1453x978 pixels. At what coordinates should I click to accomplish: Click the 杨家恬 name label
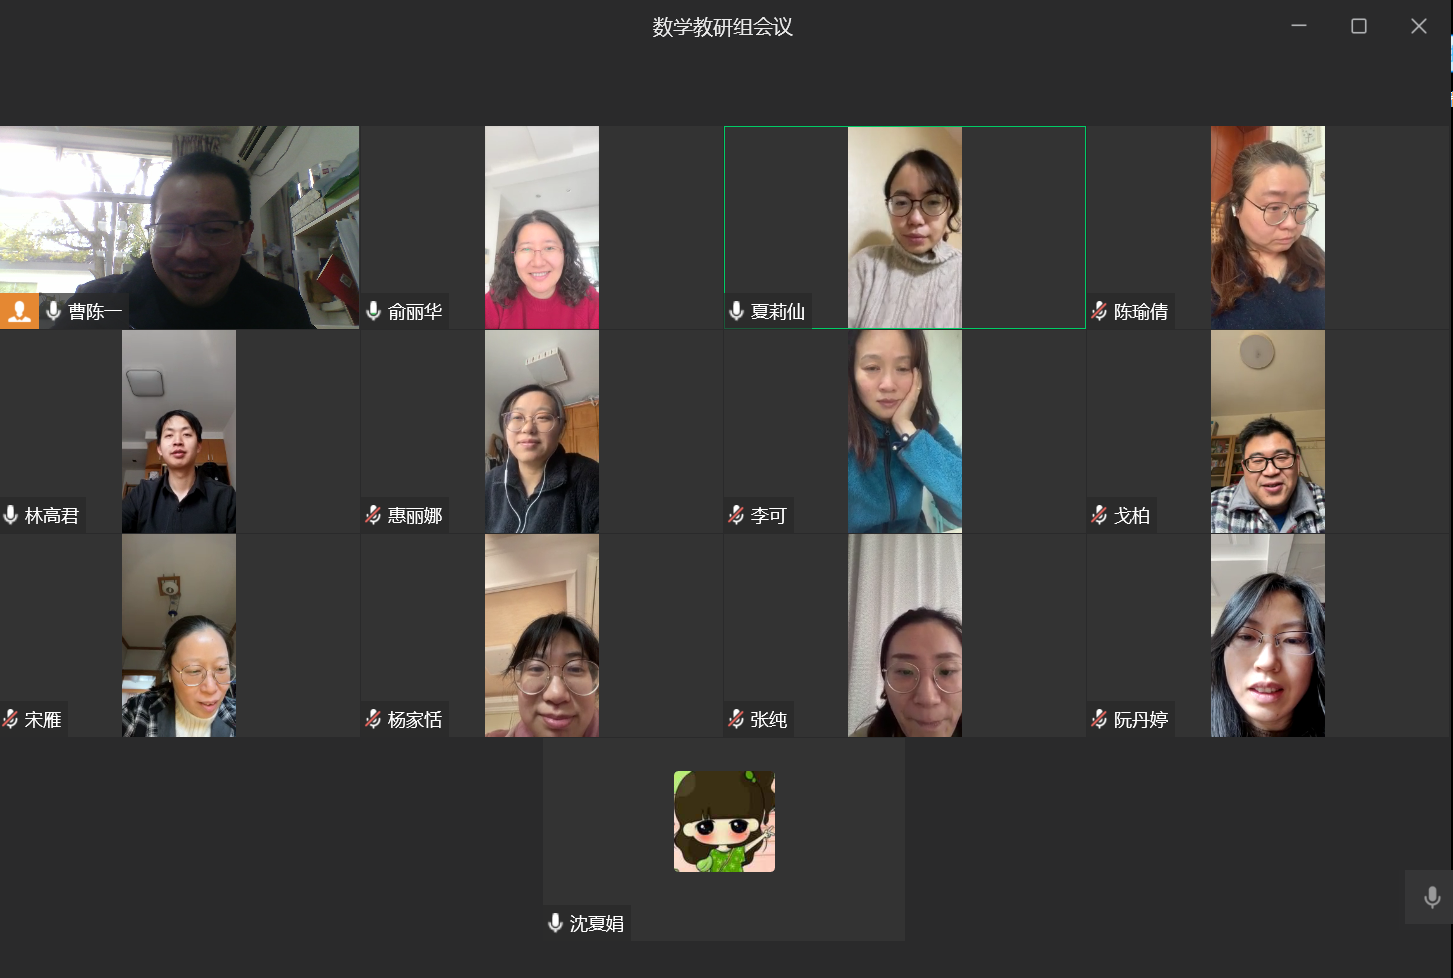tap(415, 719)
